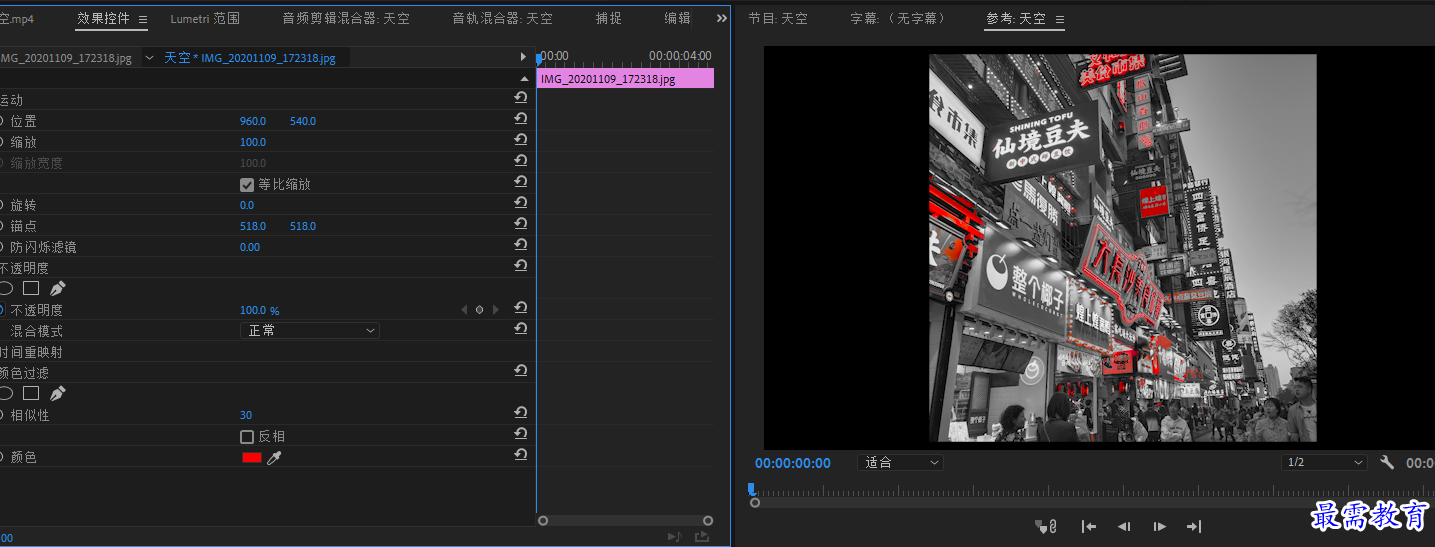This screenshot has width=1435, height=547.
Task: Uncheck the 等比缩放 checkbox
Action: pos(247,184)
